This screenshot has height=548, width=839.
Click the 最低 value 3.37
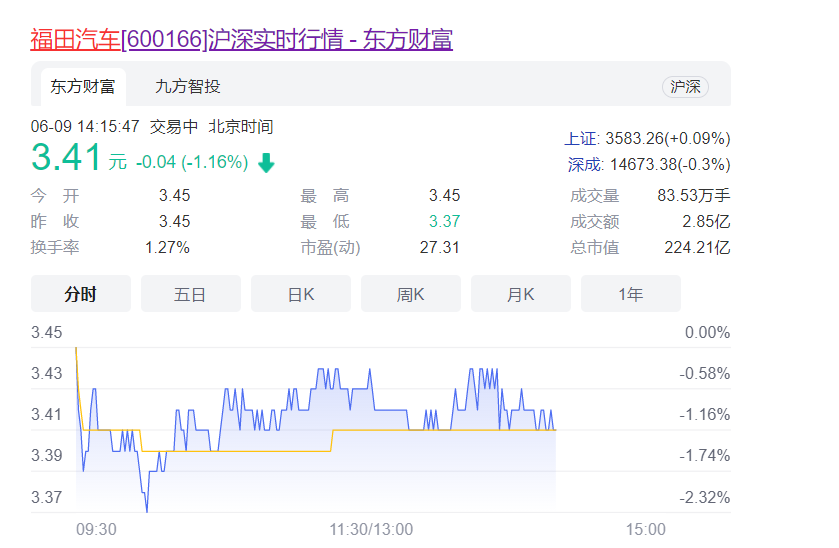(x=445, y=221)
